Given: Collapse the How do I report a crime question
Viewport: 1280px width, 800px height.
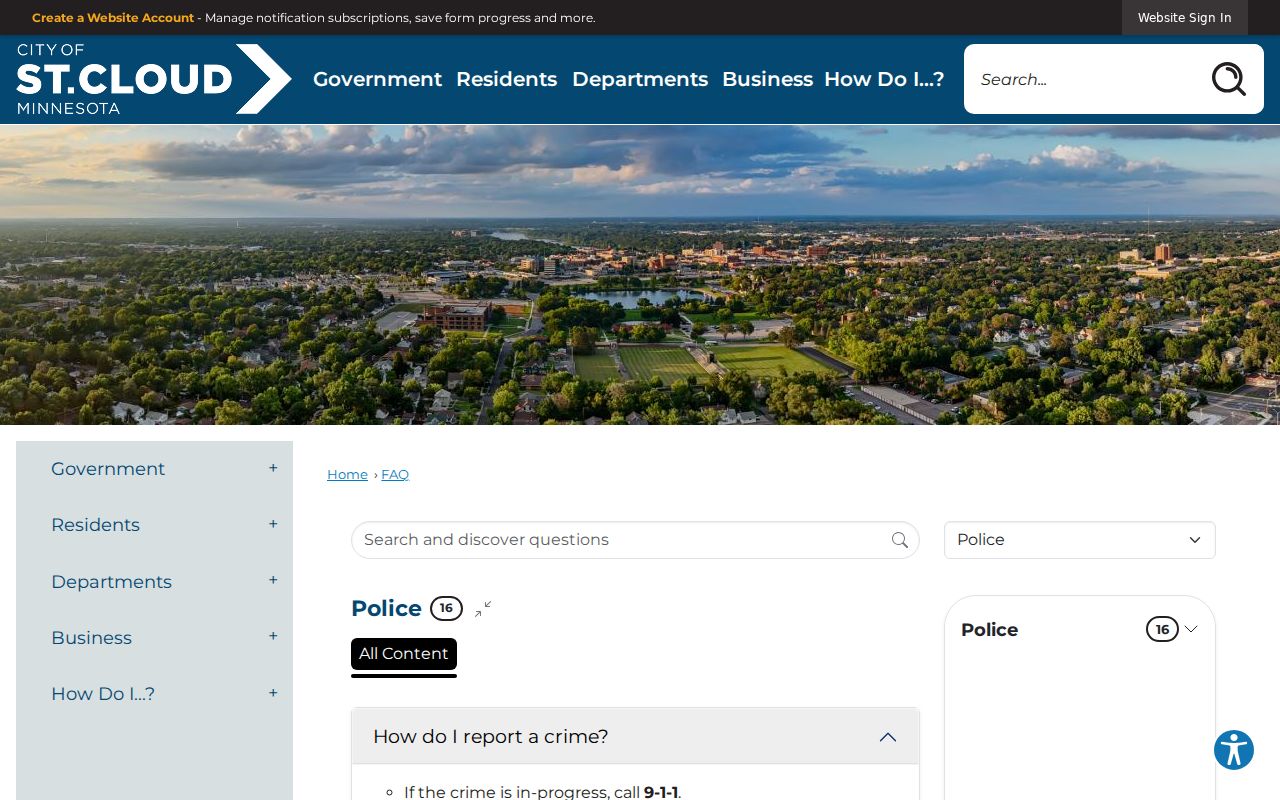Looking at the screenshot, I should coord(635,736).
